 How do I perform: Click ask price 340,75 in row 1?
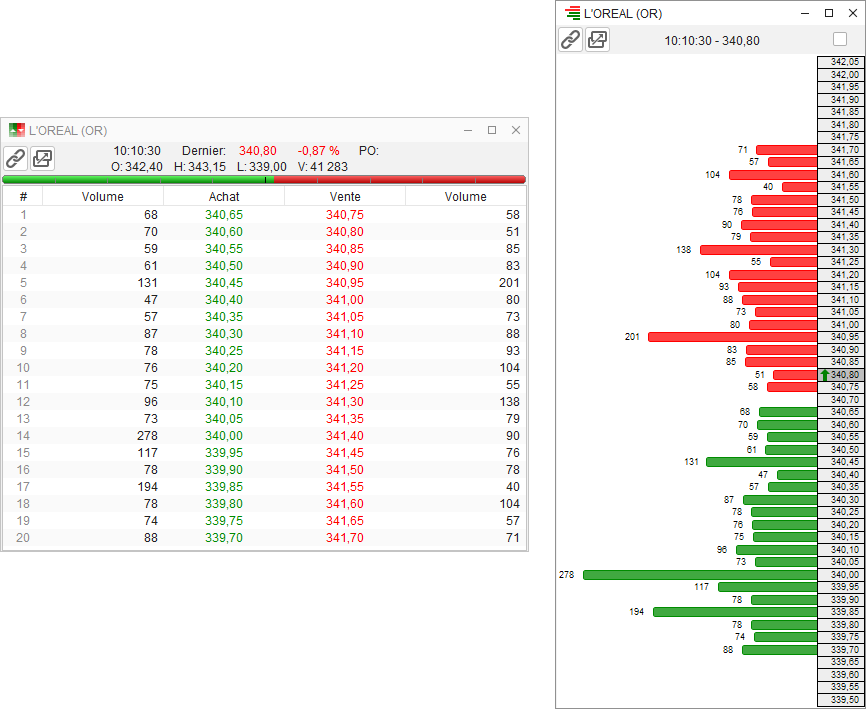(x=345, y=215)
